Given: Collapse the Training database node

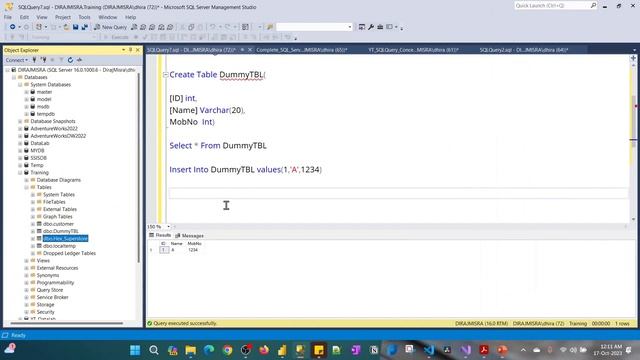Looking at the screenshot, I should 20,173.
